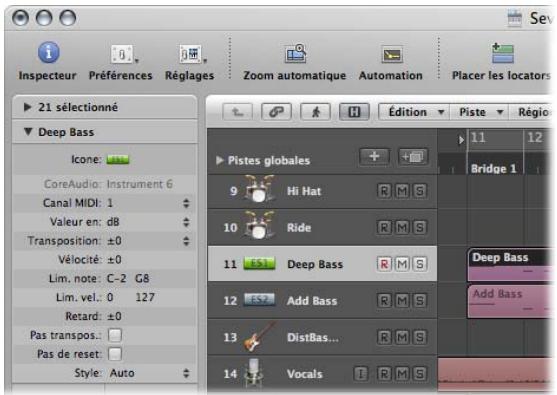Viewport: 557px width, 395px height.
Task: Click Placer les locators icon
Action: [502, 53]
